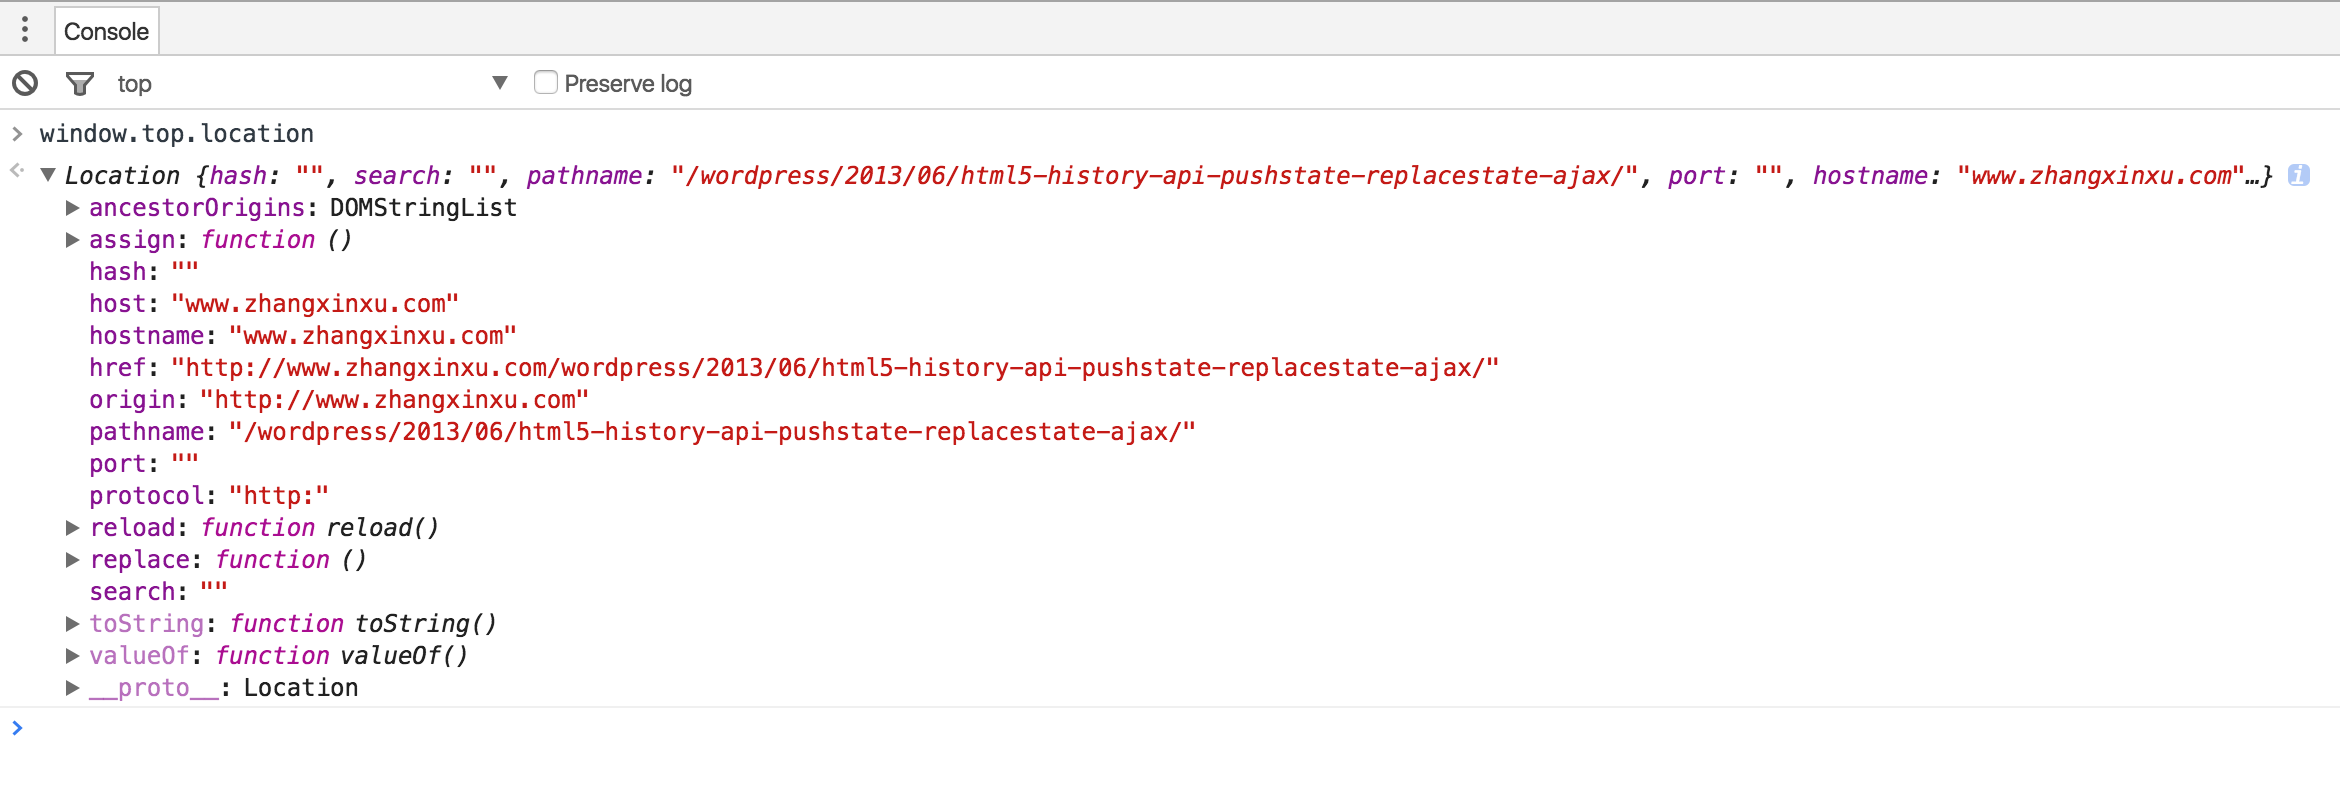Enable the Preserve log checkbox

click(545, 82)
